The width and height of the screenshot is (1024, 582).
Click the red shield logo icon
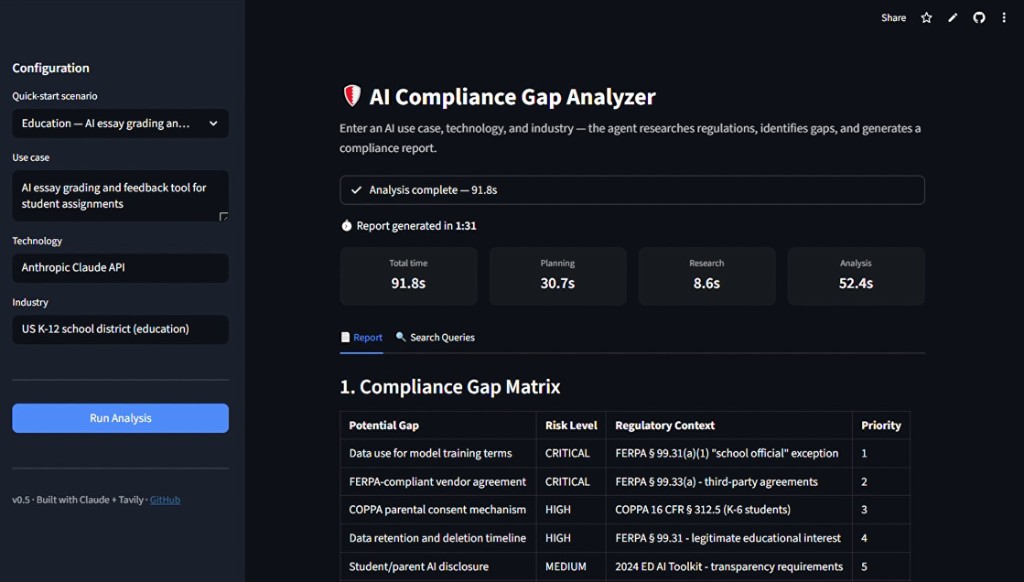pyautogui.click(x=352, y=95)
